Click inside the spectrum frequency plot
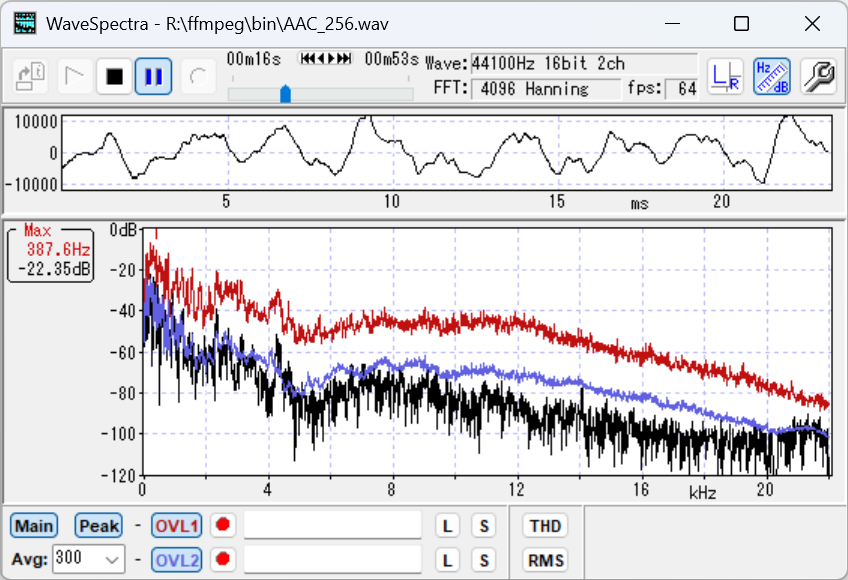 click(x=487, y=352)
